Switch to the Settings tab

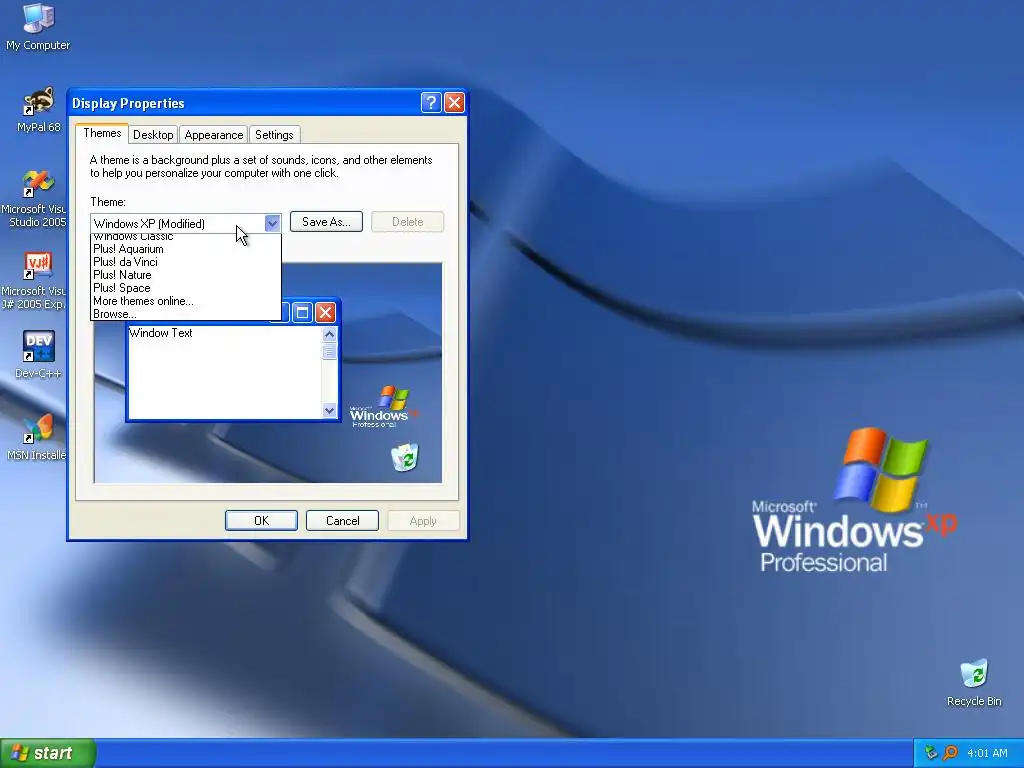pyautogui.click(x=274, y=135)
